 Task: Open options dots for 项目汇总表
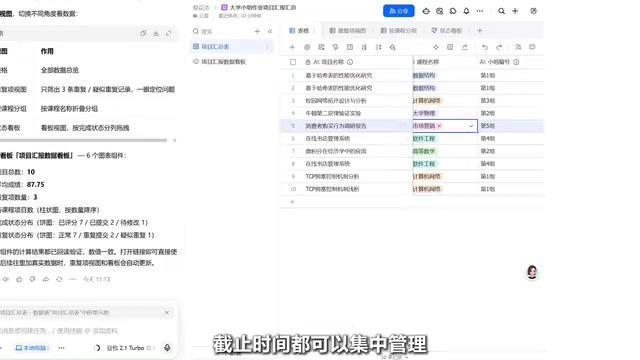pyautogui.click(x=267, y=47)
